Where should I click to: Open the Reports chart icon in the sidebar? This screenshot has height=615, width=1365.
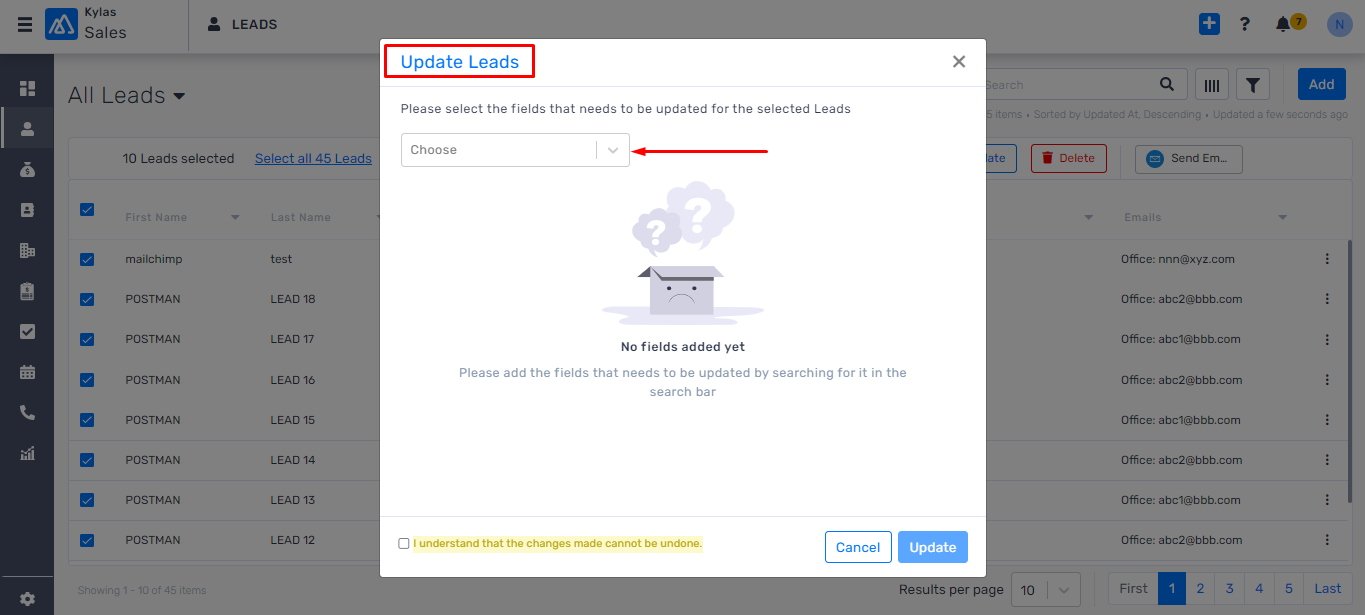click(x=27, y=453)
